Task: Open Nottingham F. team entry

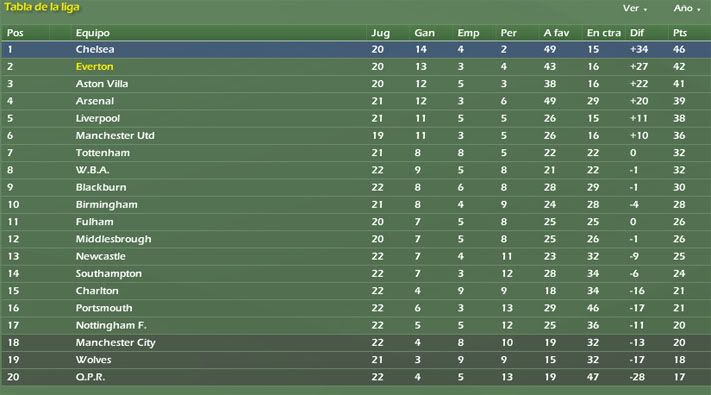Action: point(111,325)
